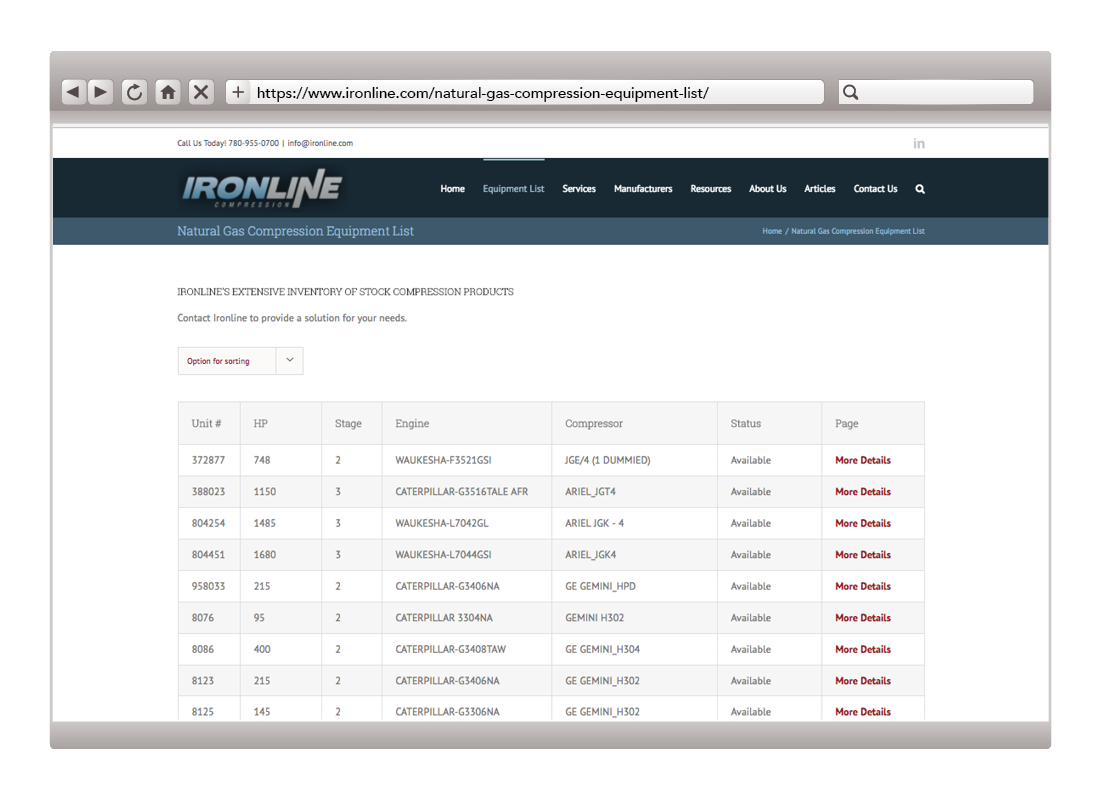Open More Details for unit 8123
Viewport: 1100px width, 800px height.
coord(863,681)
